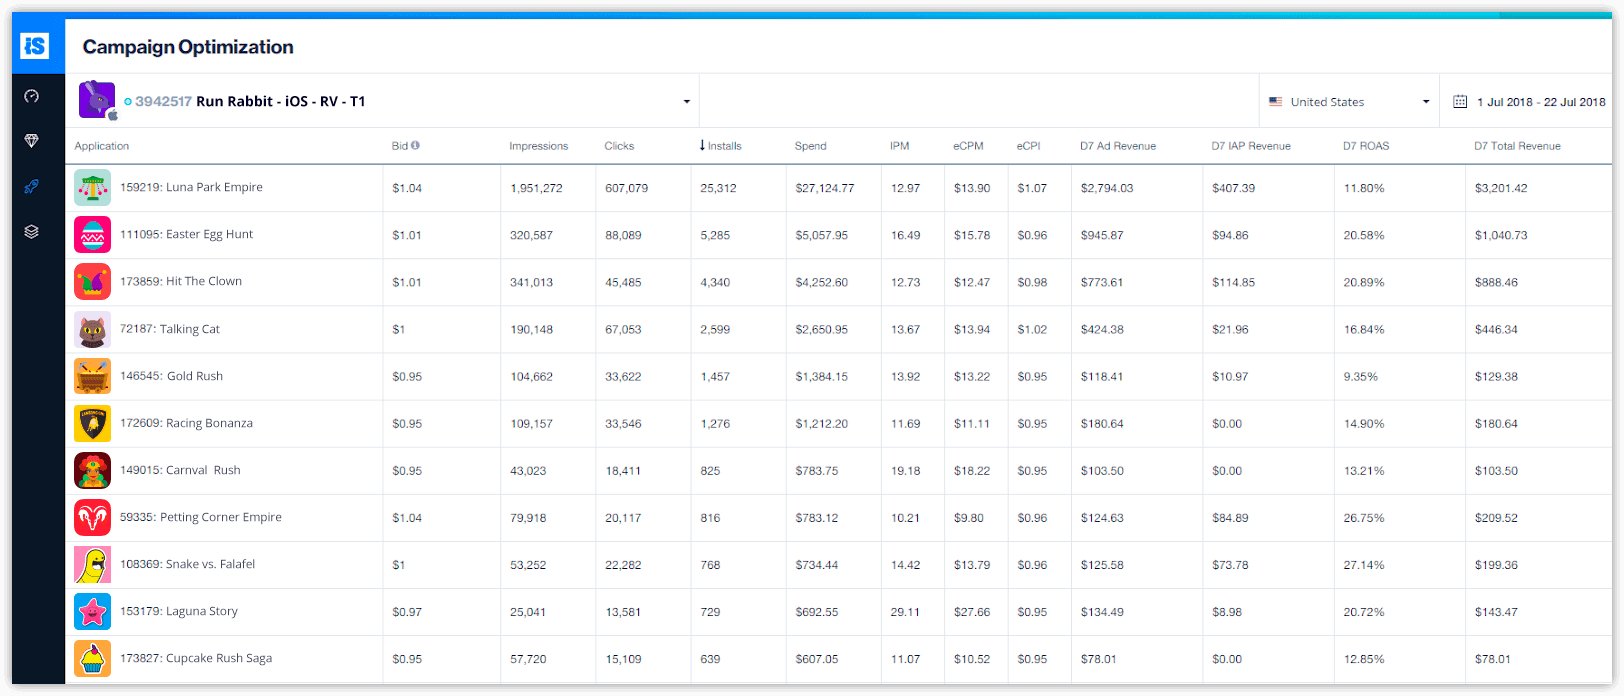Open the rocket promotion icon
Image resolution: width=1624 pixels, height=696 pixels.
coord(32,187)
